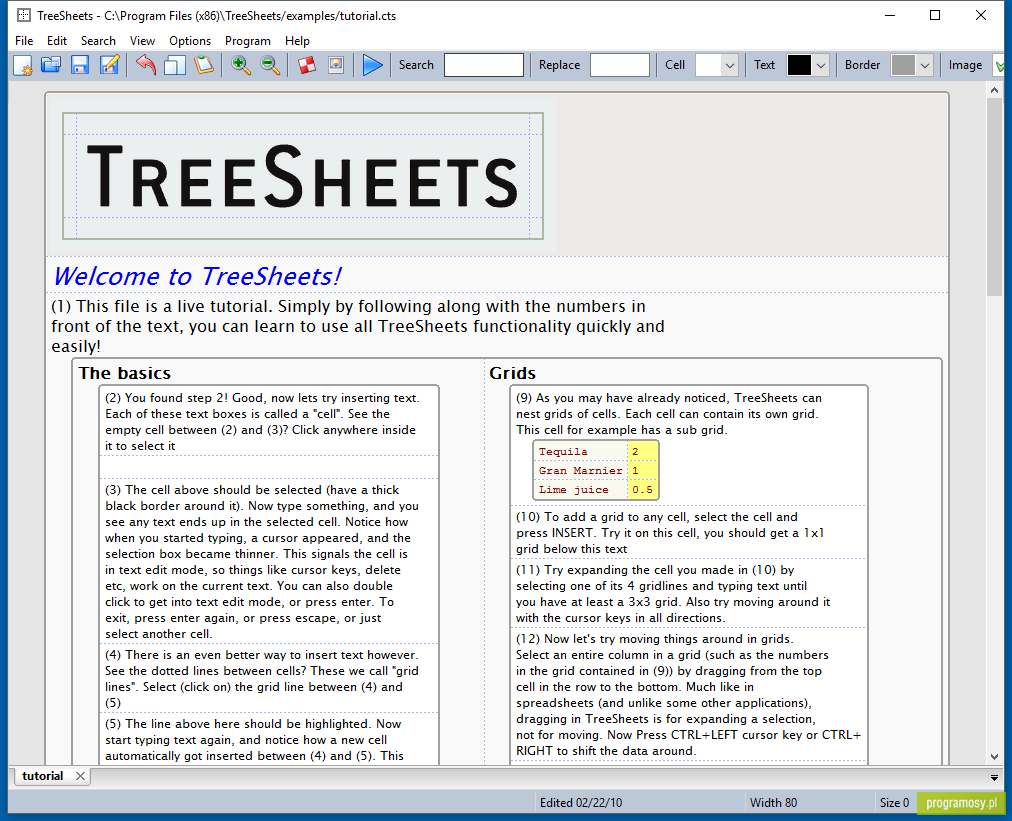Select the yellow cell with value 0.5

click(642, 489)
